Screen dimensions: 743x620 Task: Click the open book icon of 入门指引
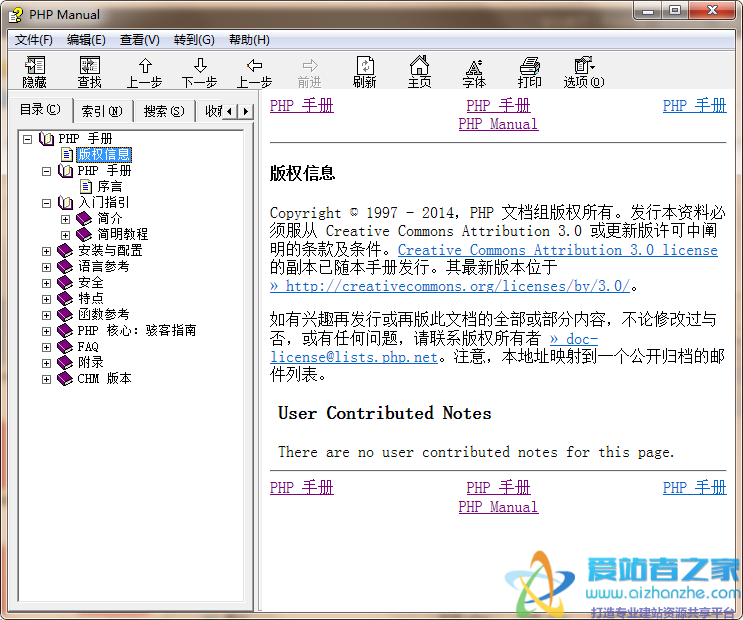point(65,202)
